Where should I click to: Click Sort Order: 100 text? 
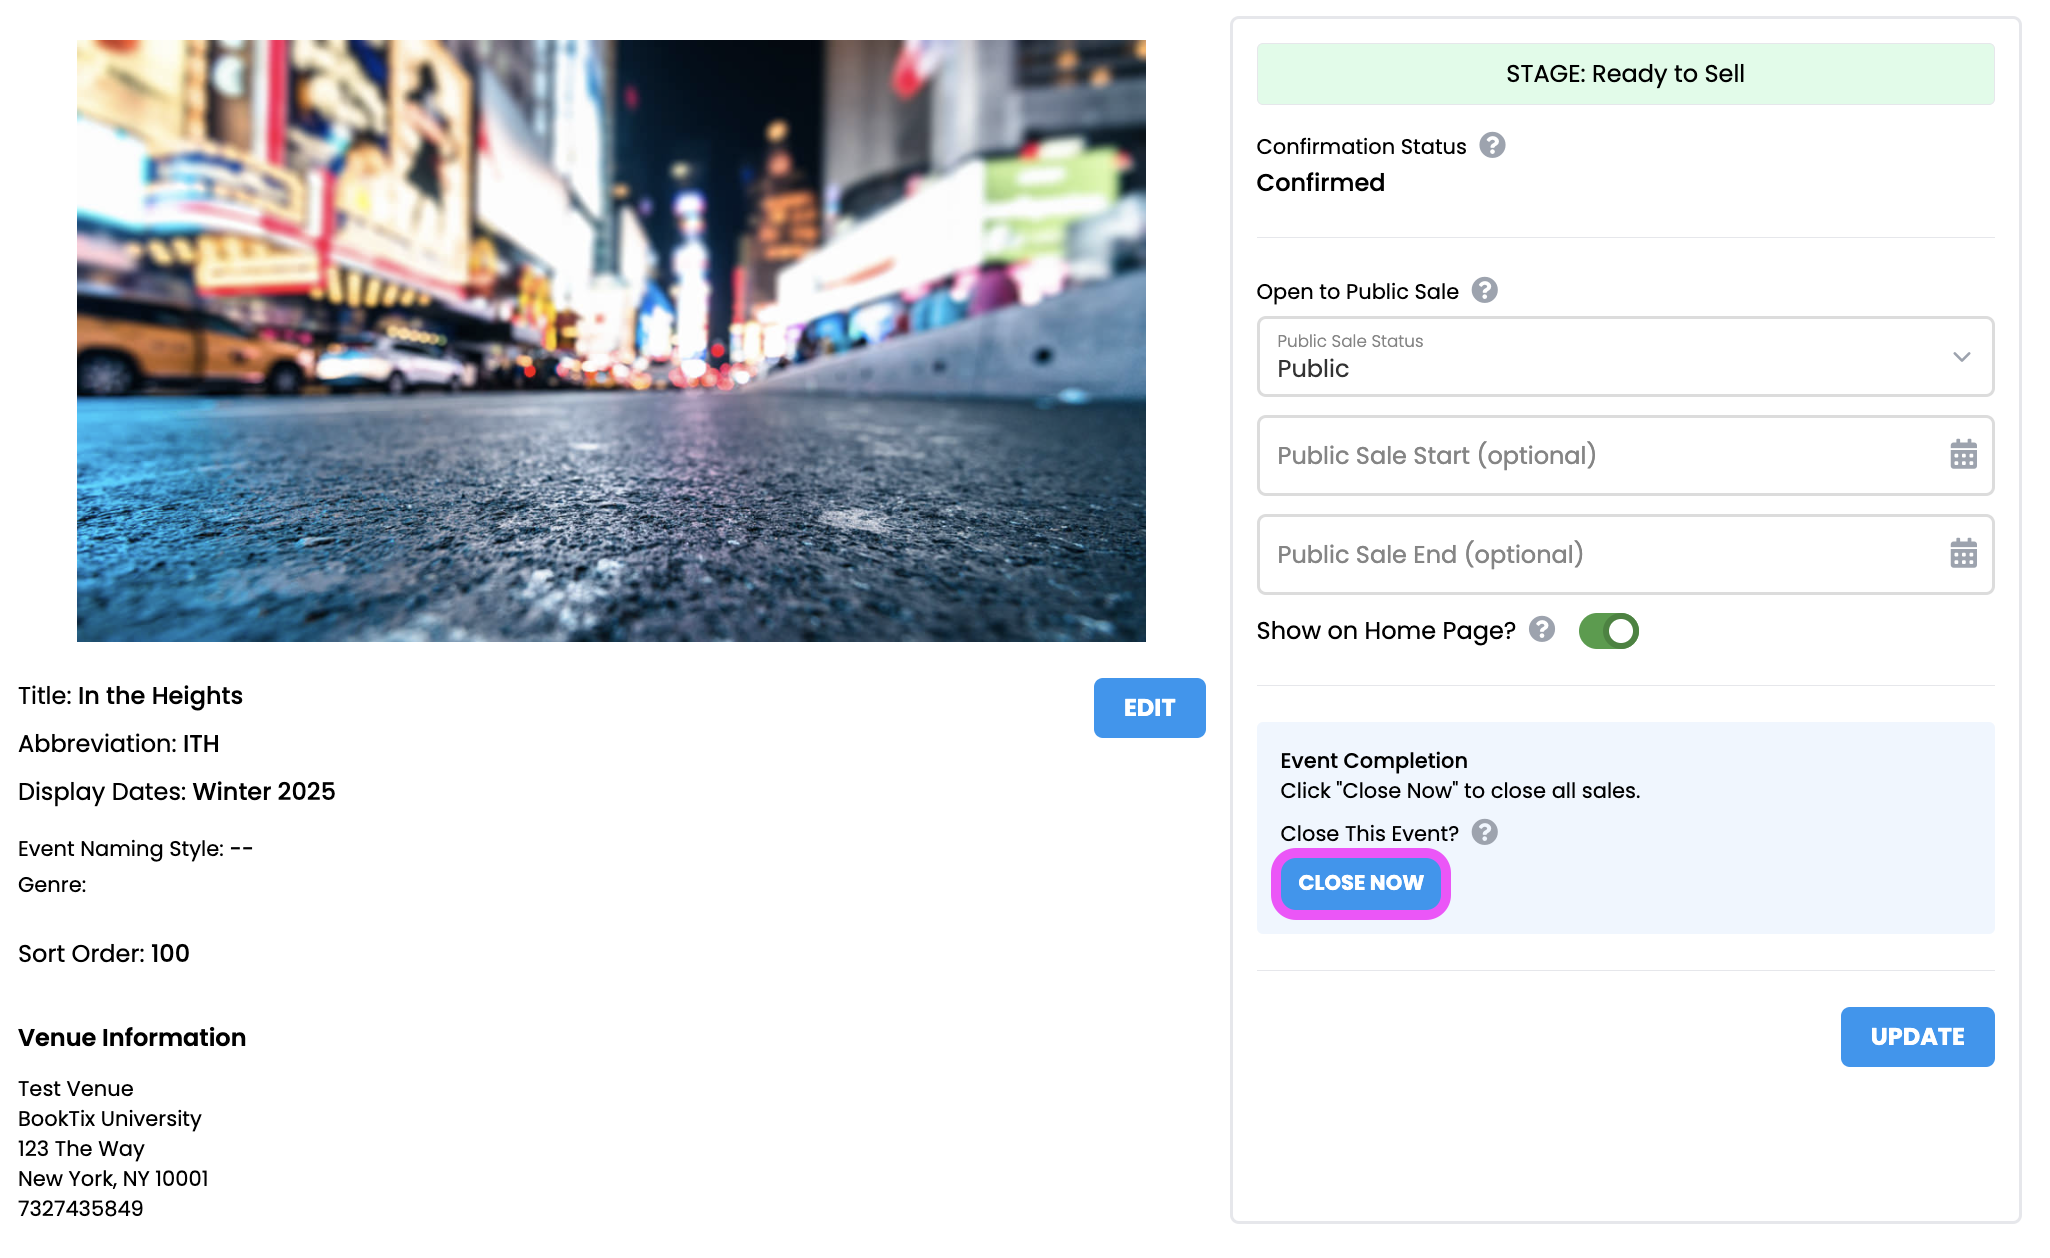pyautogui.click(x=104, y=954)
